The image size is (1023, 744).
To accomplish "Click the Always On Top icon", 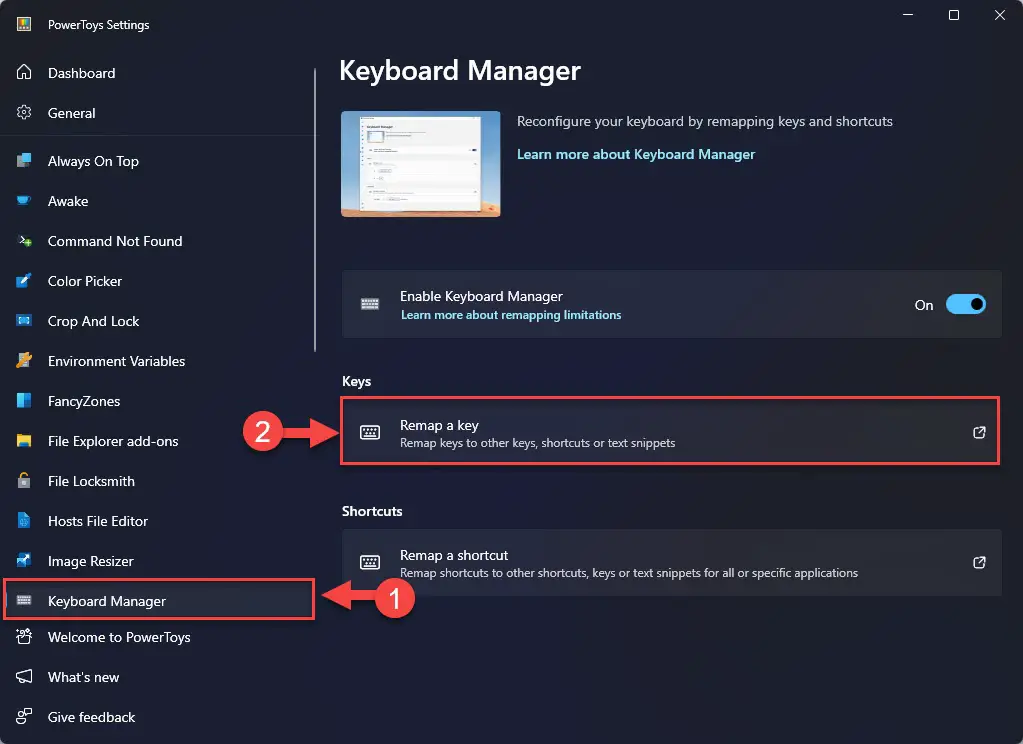I will [x=24, y=161].
